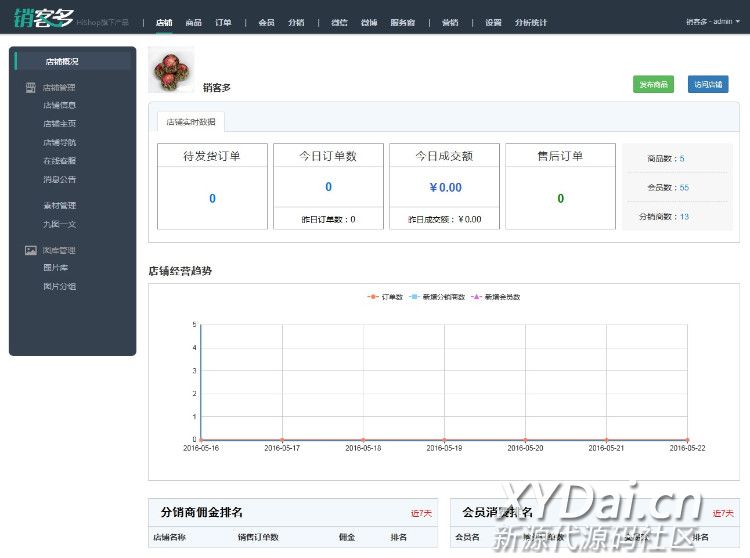Open 素材管理 in the sidebar
This screenshot has height=558, width=750.
click(59, 206)
